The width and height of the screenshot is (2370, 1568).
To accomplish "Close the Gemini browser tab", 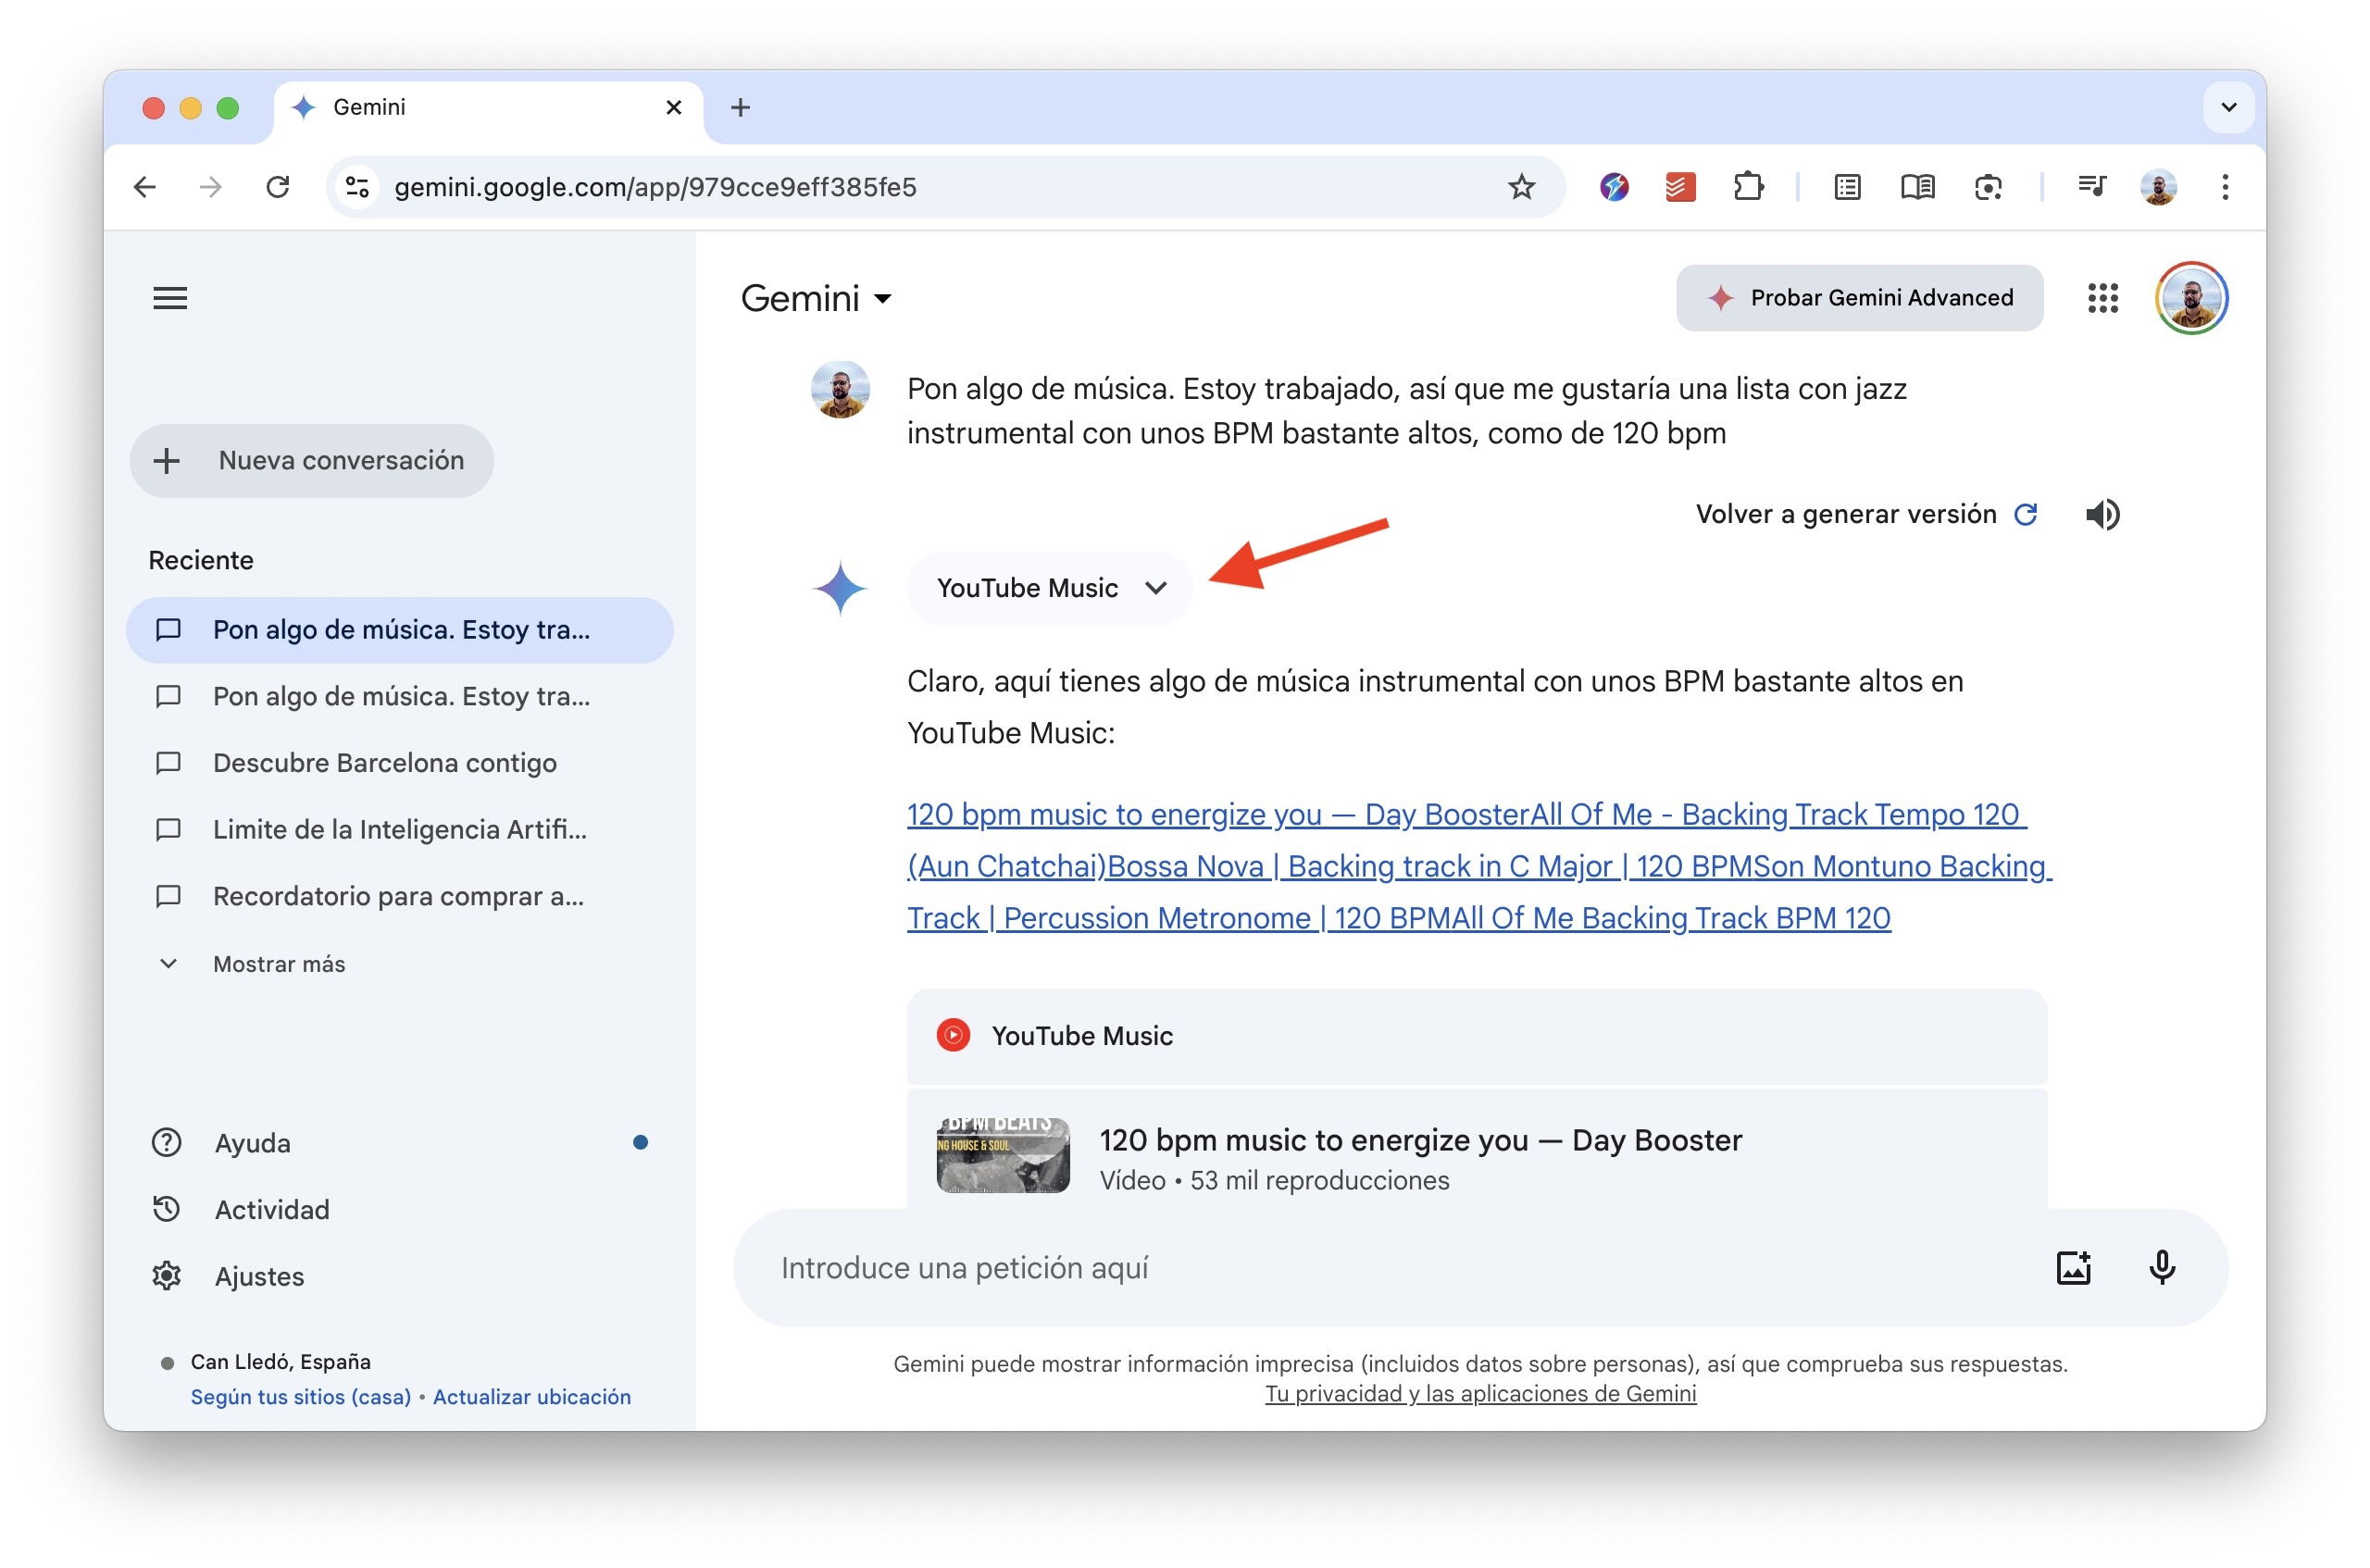I will pos(674,107).
